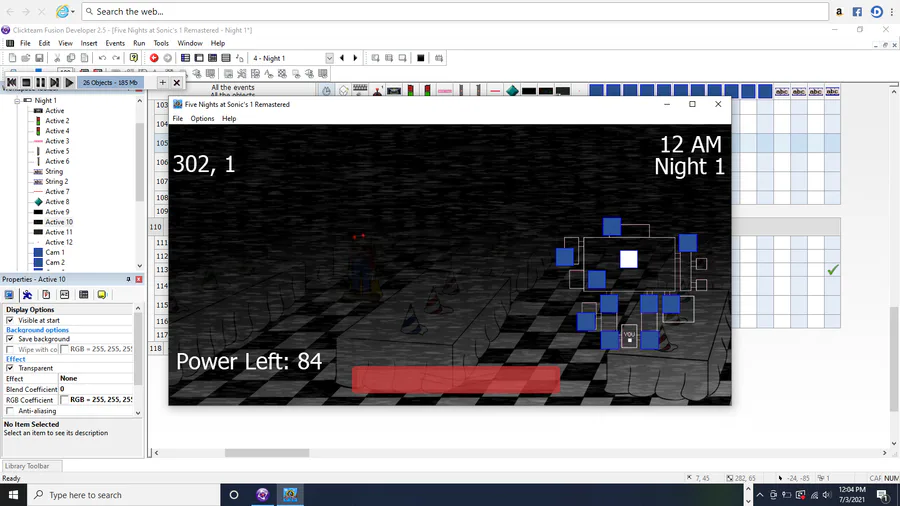The image size is (900, 506).
Task: Toggle the Wipe with color checkbox
Action: pos(10,349)
